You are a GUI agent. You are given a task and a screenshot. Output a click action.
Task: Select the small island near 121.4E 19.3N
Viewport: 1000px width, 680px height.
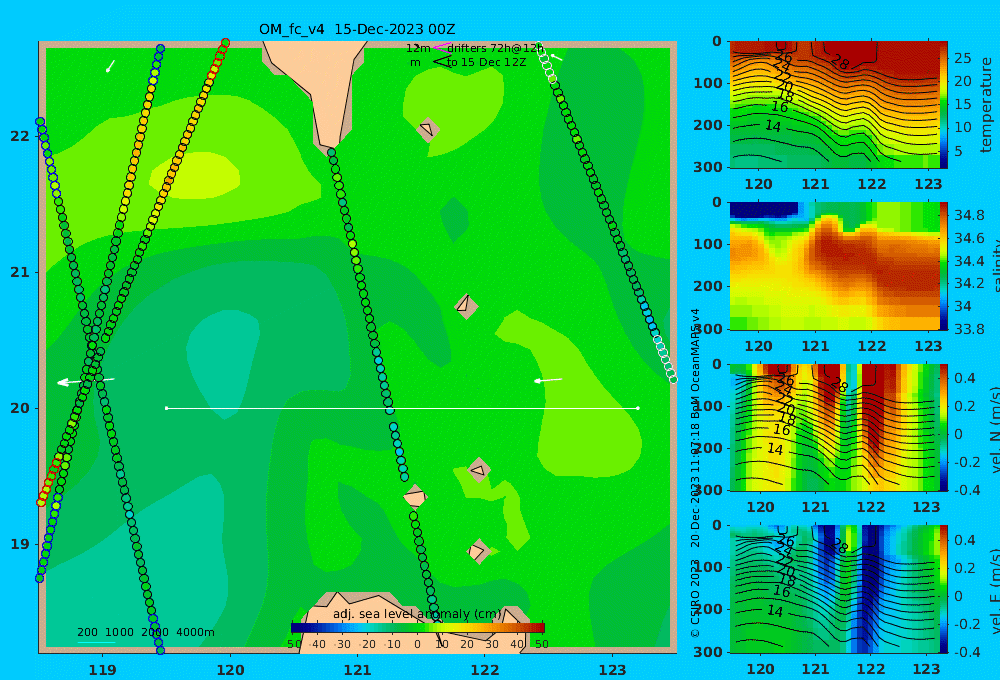(415, 497)
